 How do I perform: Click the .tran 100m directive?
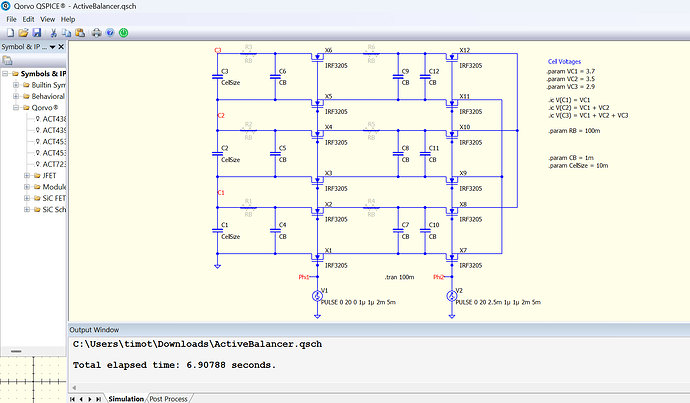click(x=399, y=277)
